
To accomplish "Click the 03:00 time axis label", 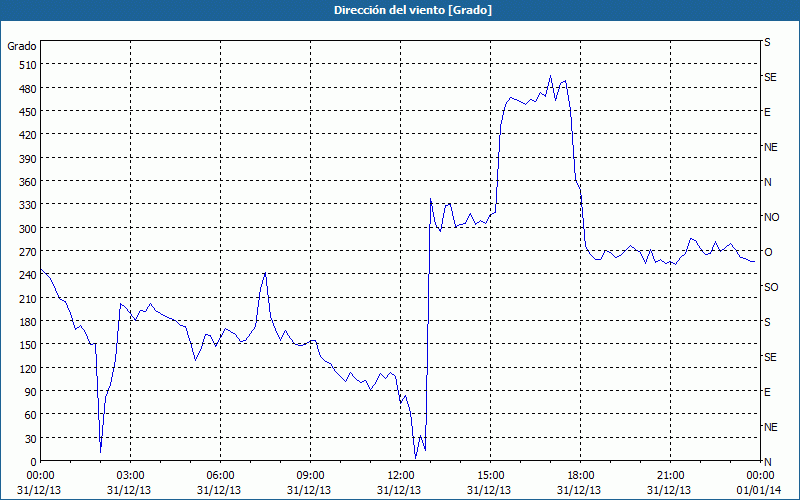I will tap(130, 476).
